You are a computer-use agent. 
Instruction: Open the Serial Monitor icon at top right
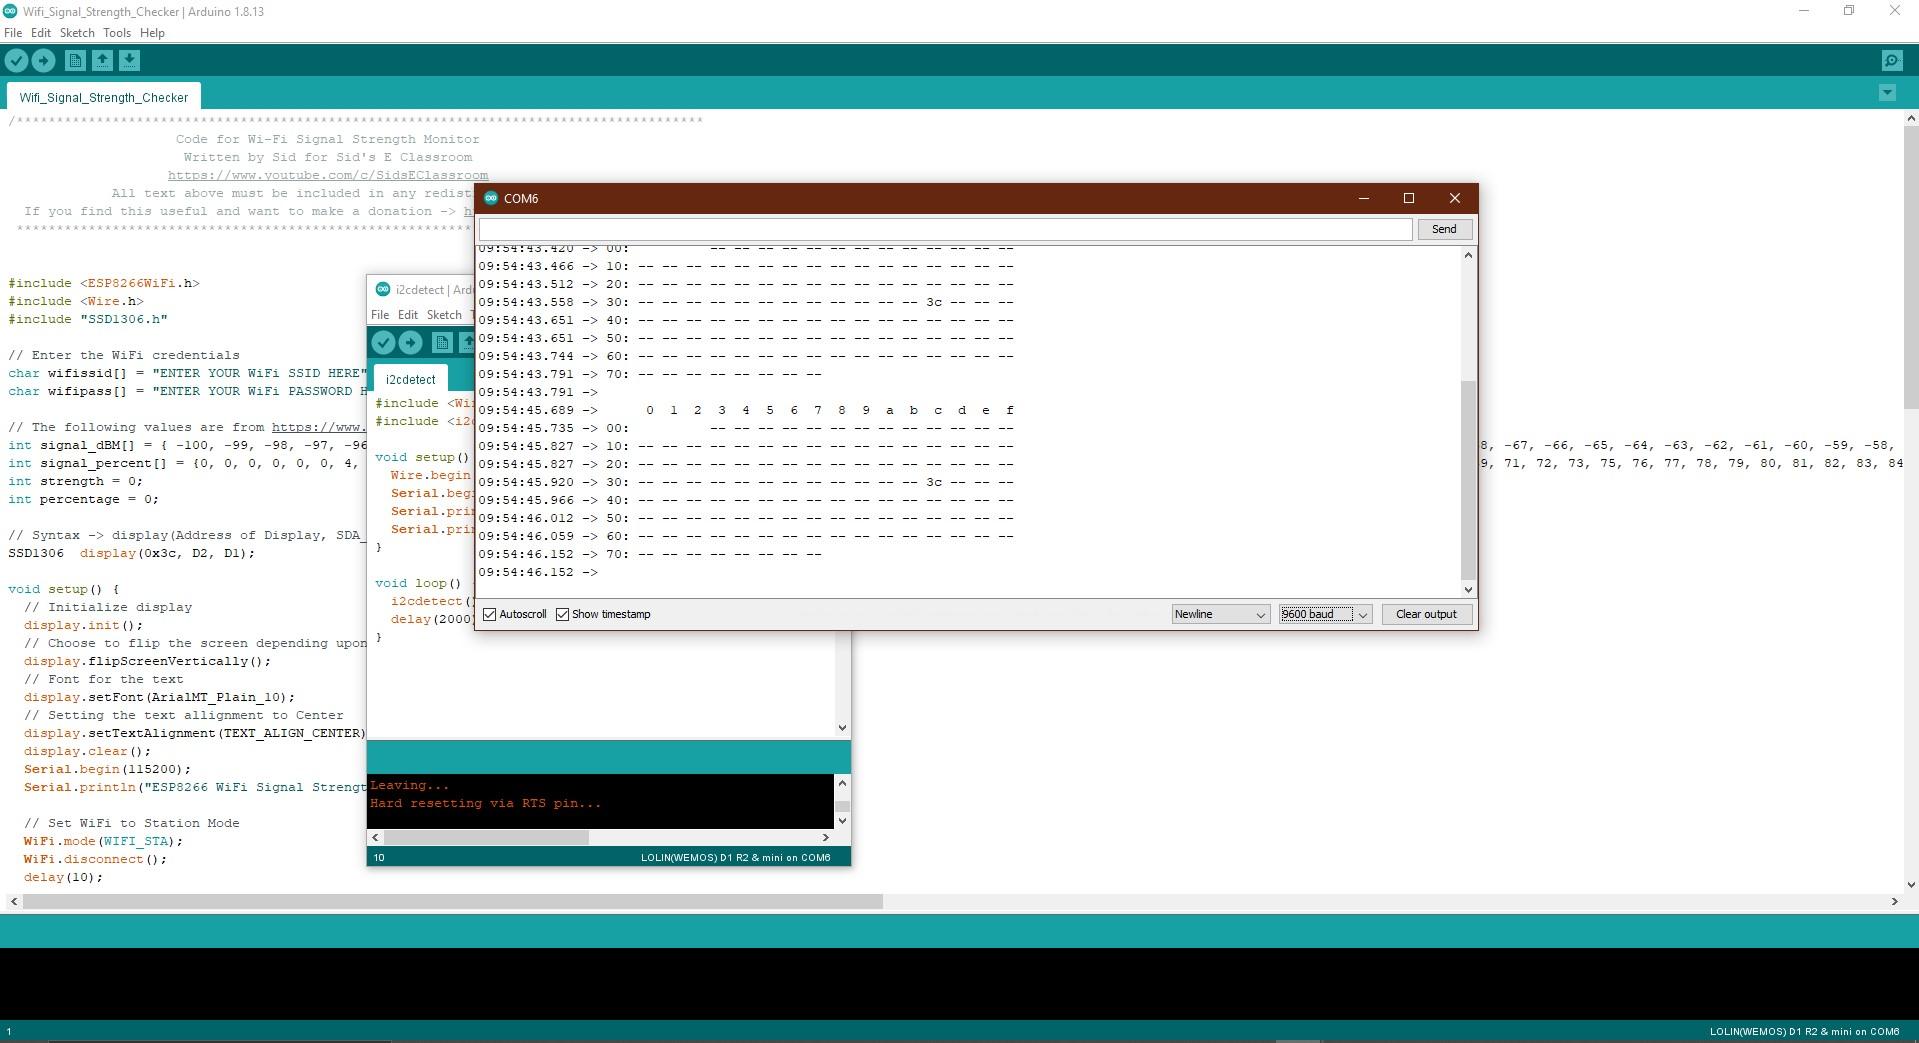(1891, 60)
